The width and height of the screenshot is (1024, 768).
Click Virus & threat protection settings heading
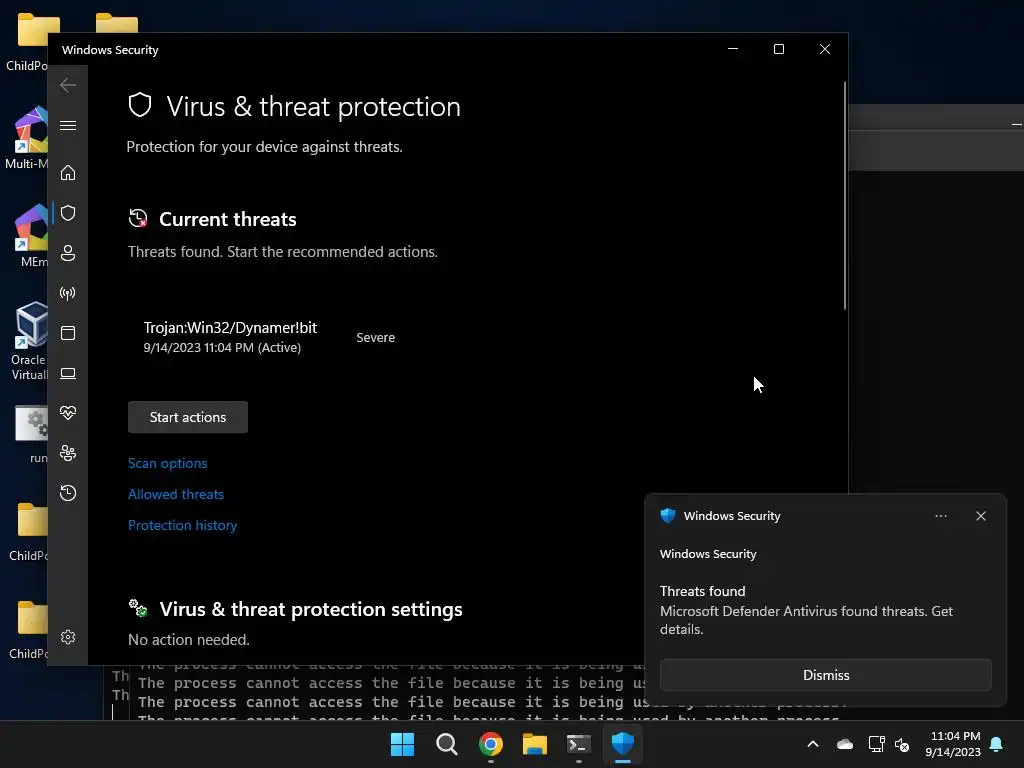(311, 609)
